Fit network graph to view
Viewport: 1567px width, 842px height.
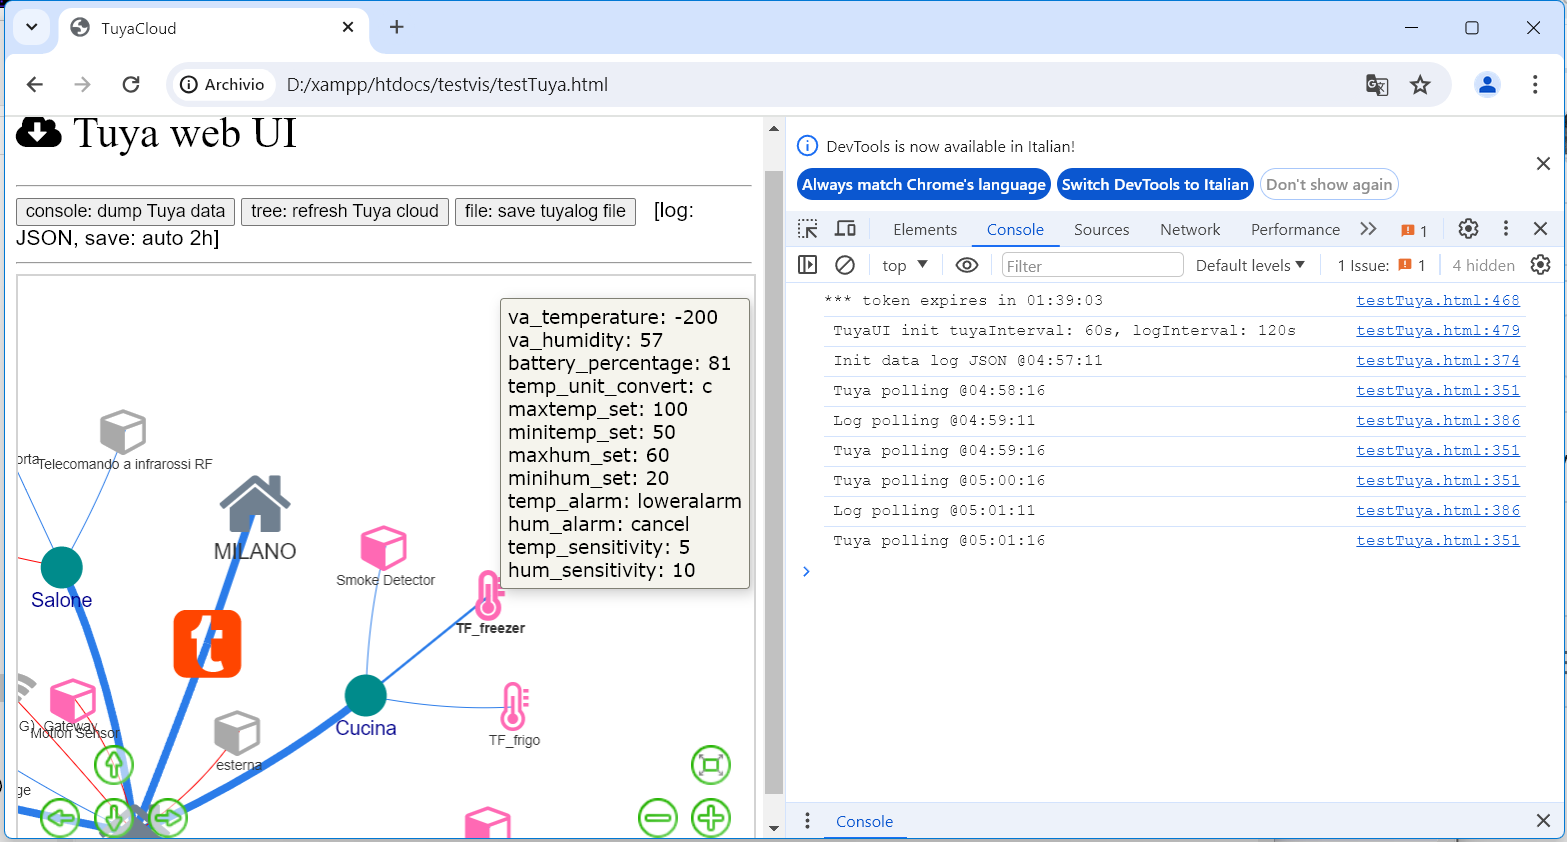pos(711,766)
